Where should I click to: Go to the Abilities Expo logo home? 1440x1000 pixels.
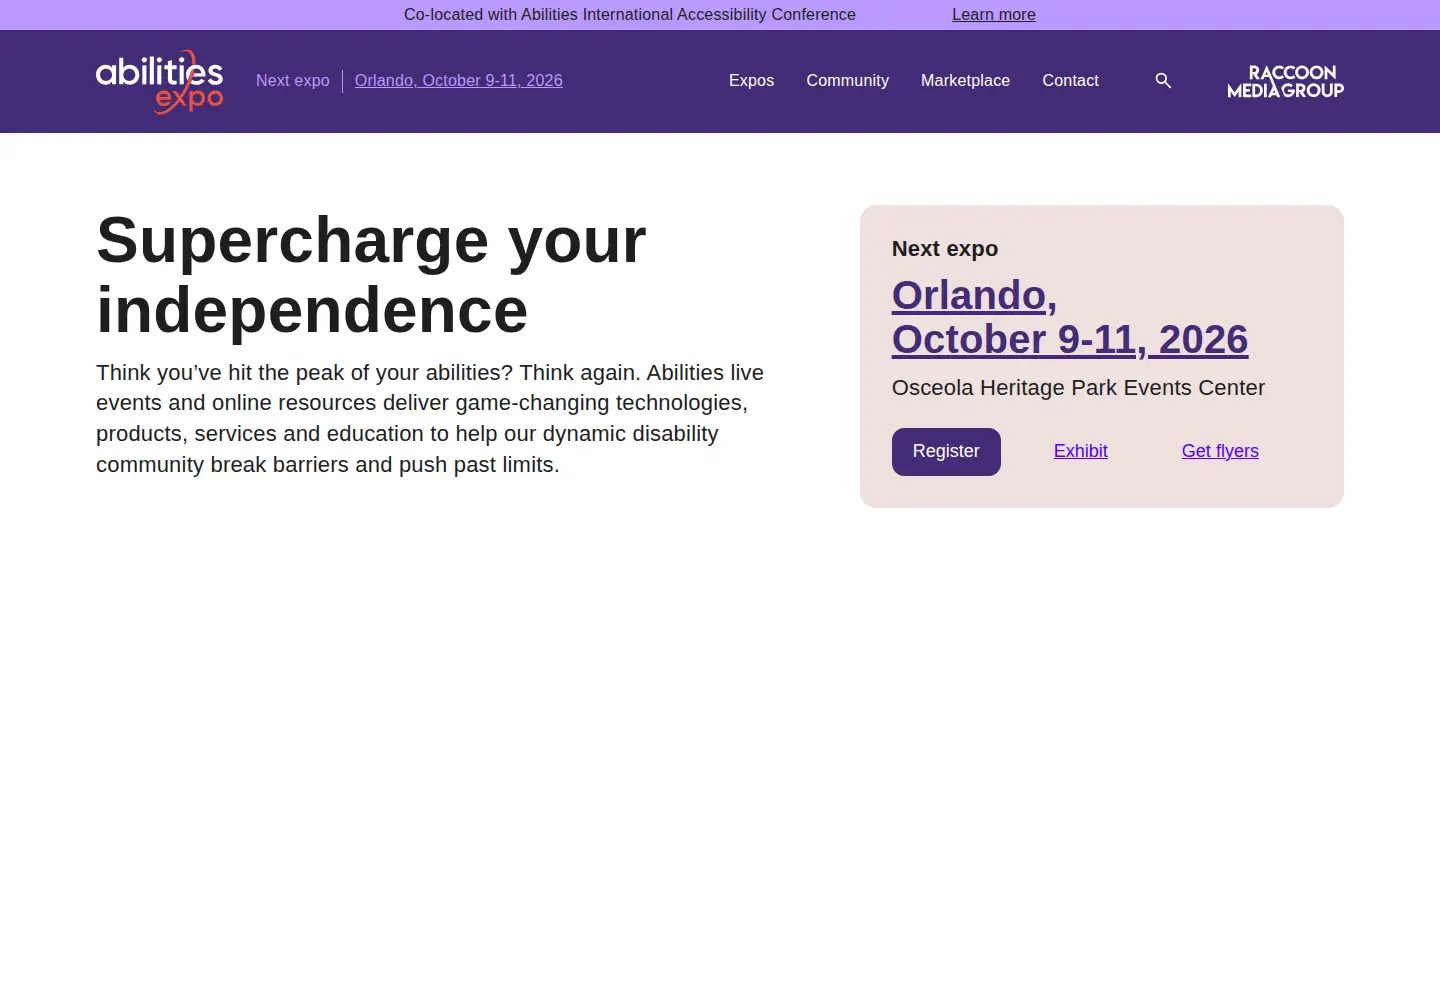coord(160,81)
